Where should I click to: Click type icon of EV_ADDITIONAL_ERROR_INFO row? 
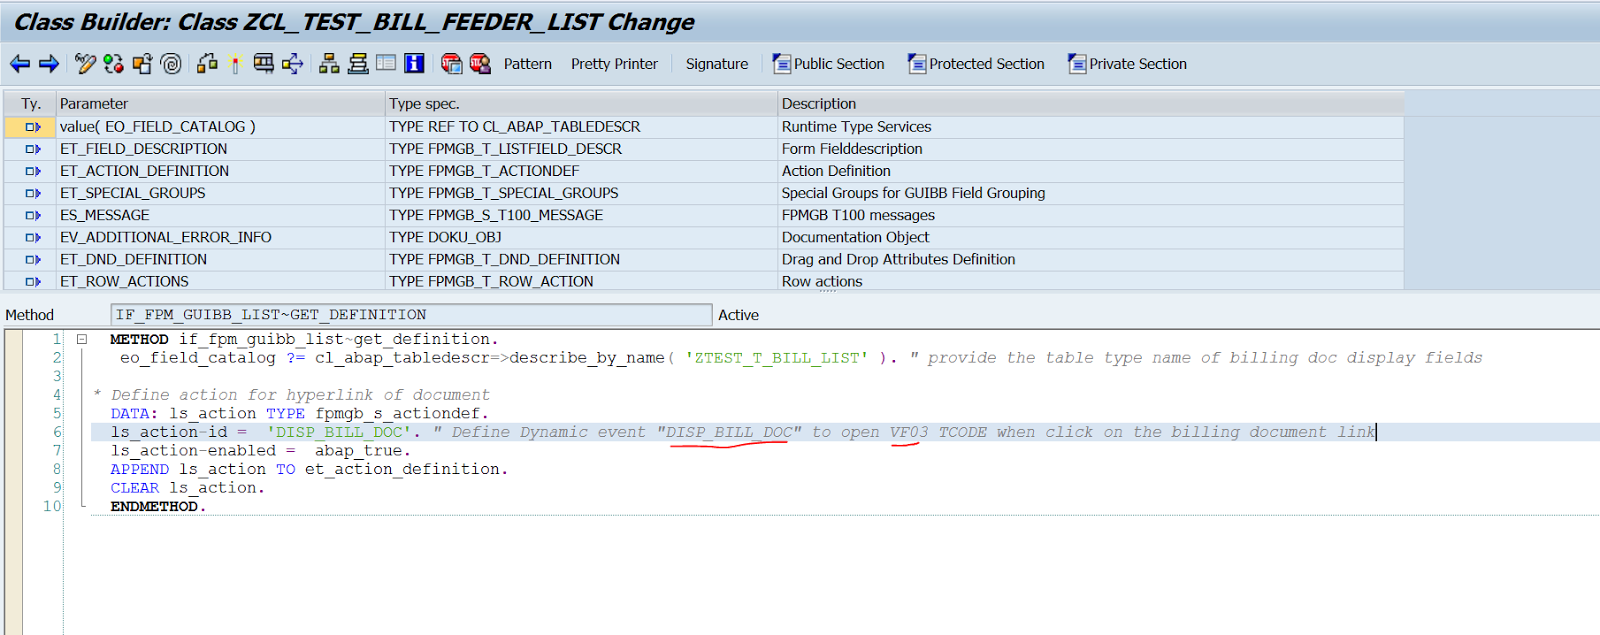coord(32,237)
